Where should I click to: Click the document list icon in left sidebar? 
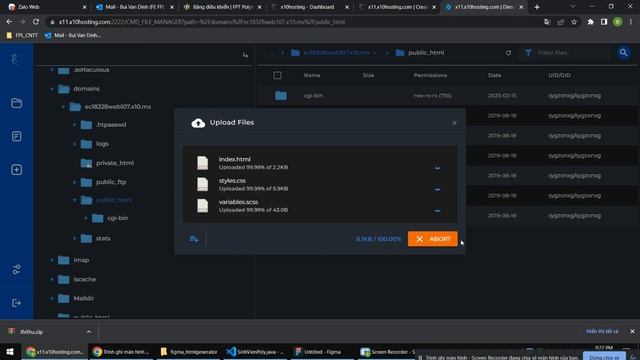(16, 136)
